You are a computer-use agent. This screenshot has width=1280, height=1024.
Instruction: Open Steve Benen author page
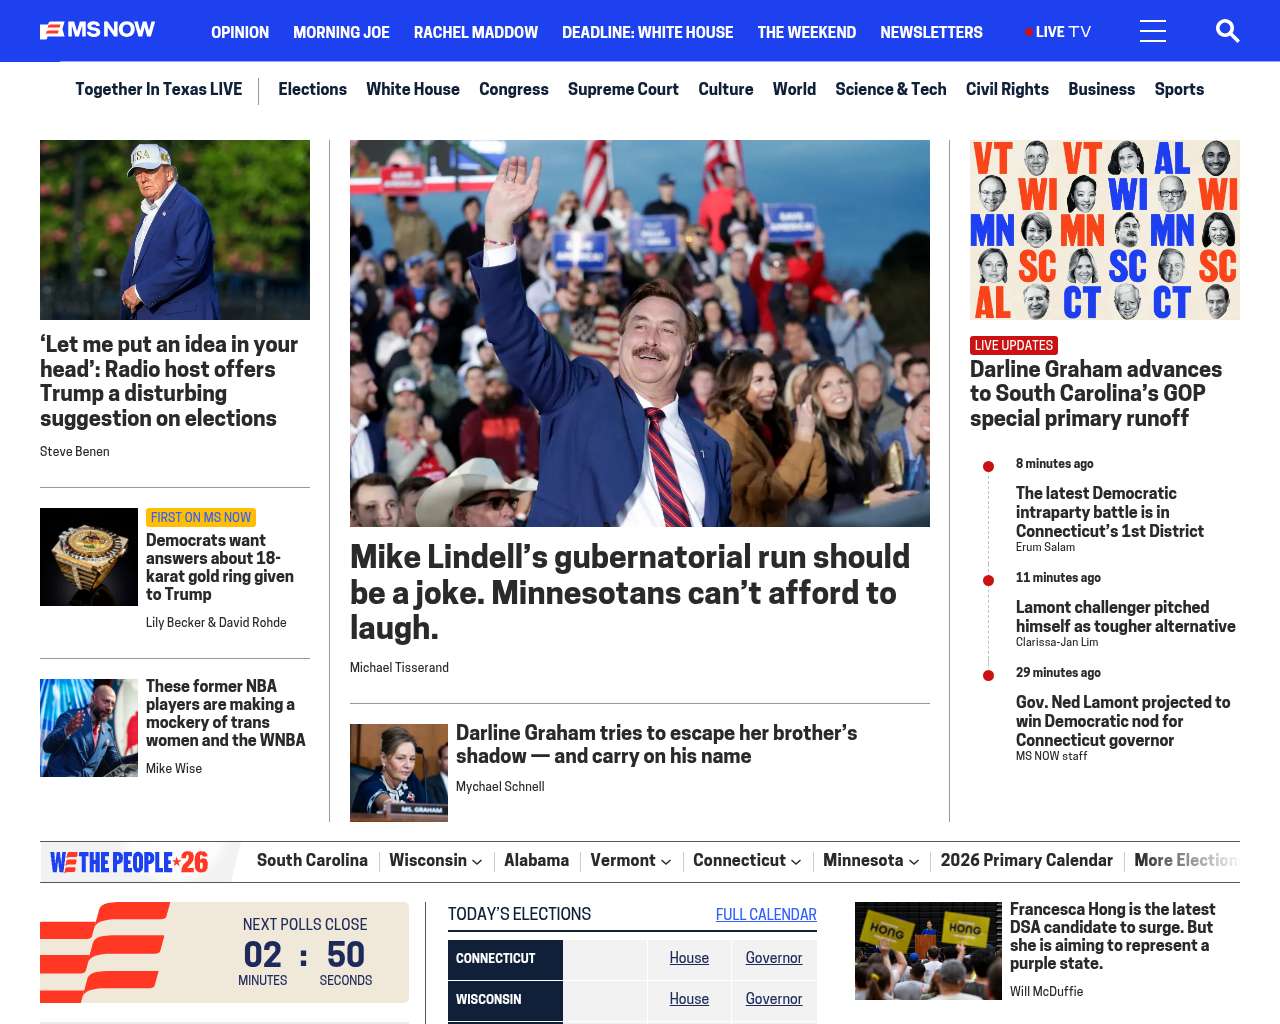(x=75, y=452)
